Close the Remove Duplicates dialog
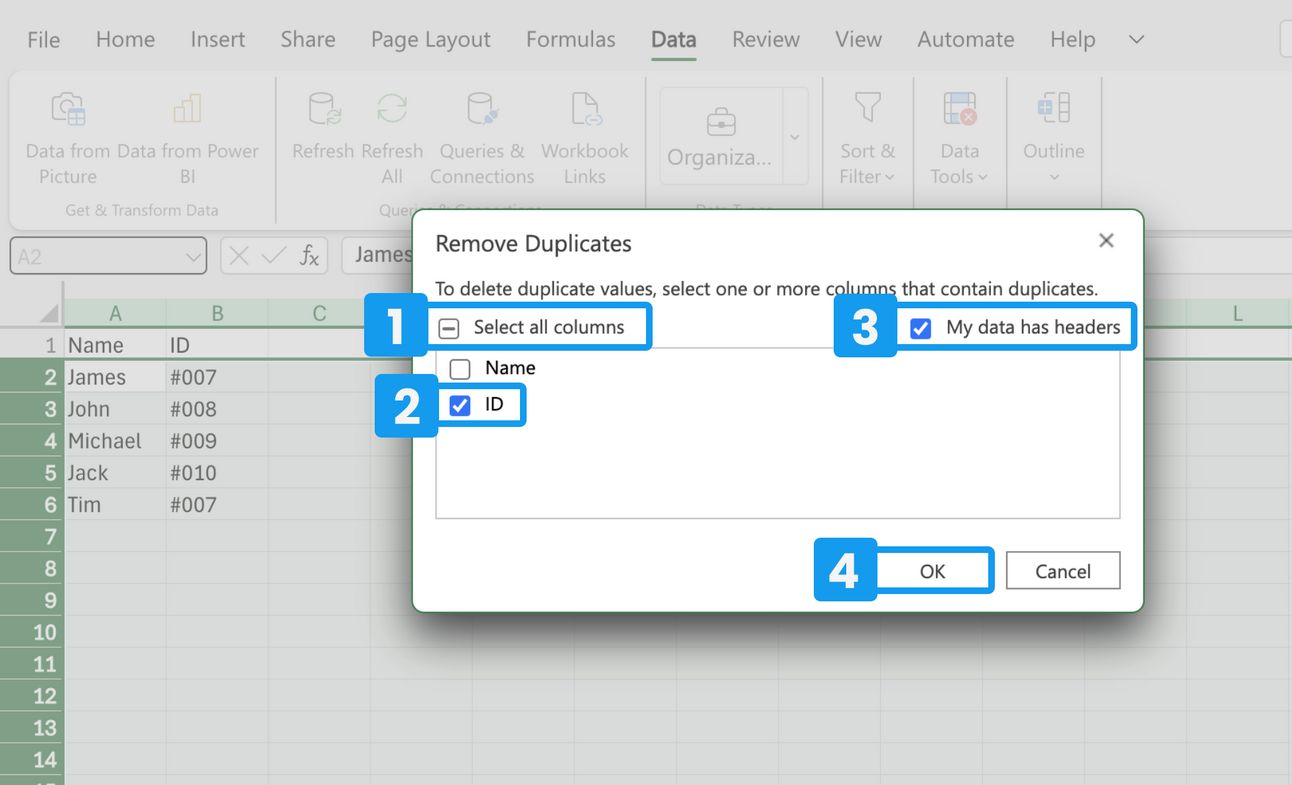 [1106, 240]
